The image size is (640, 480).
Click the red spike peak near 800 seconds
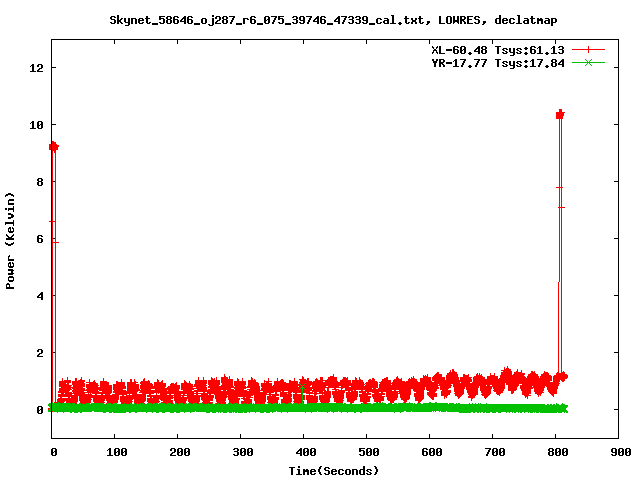(560, 115)
